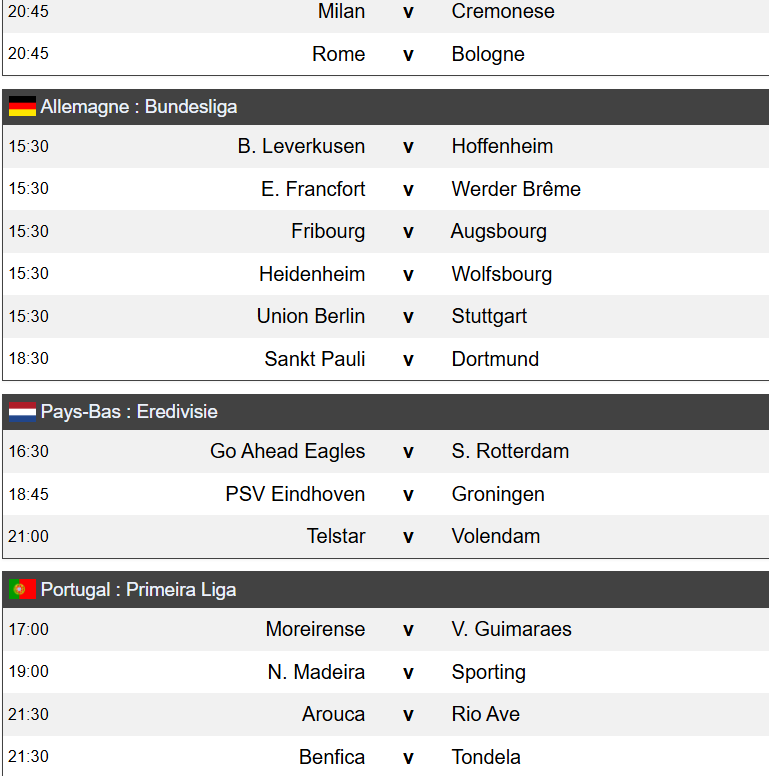This screenshot has width=769, height=776.
Task: Click on Dortmund team name
Action: point(495,359)
